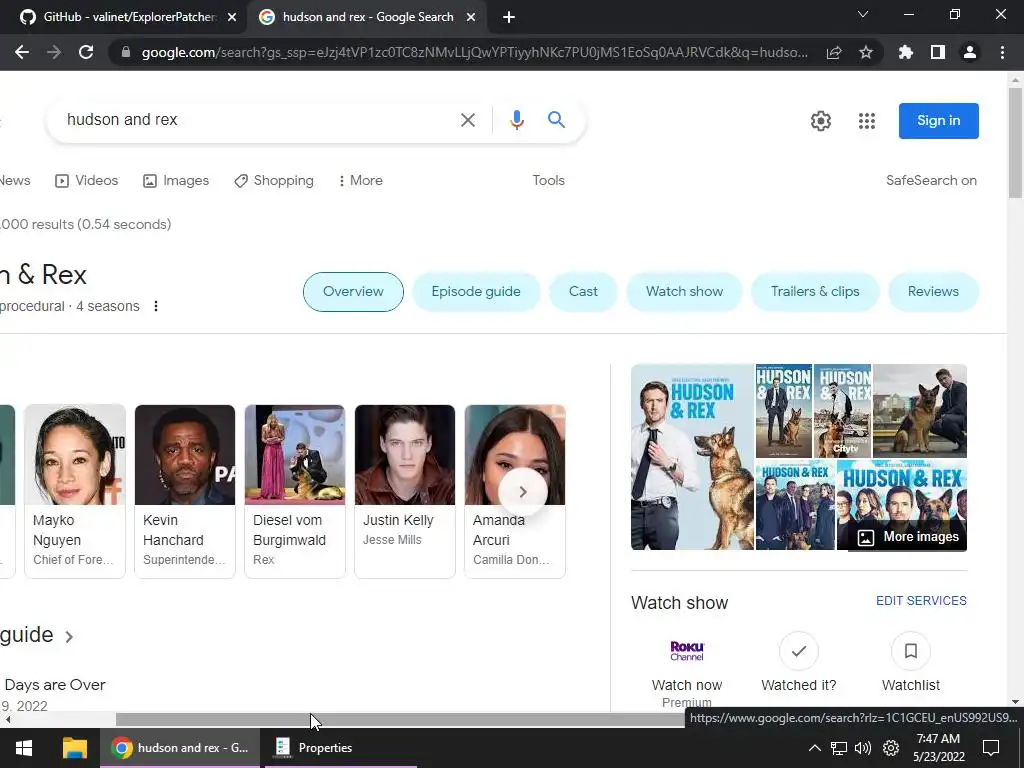1024x768 pixels.
Task: Open Kevin Hanchard cast card
Action: pos(185,491)
